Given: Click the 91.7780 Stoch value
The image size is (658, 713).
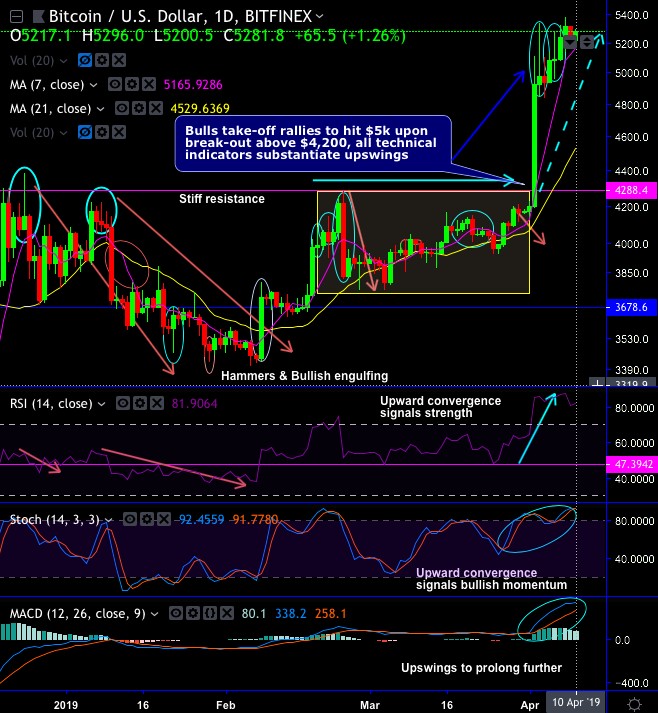Looking at the screenshot, I should 255,520.
